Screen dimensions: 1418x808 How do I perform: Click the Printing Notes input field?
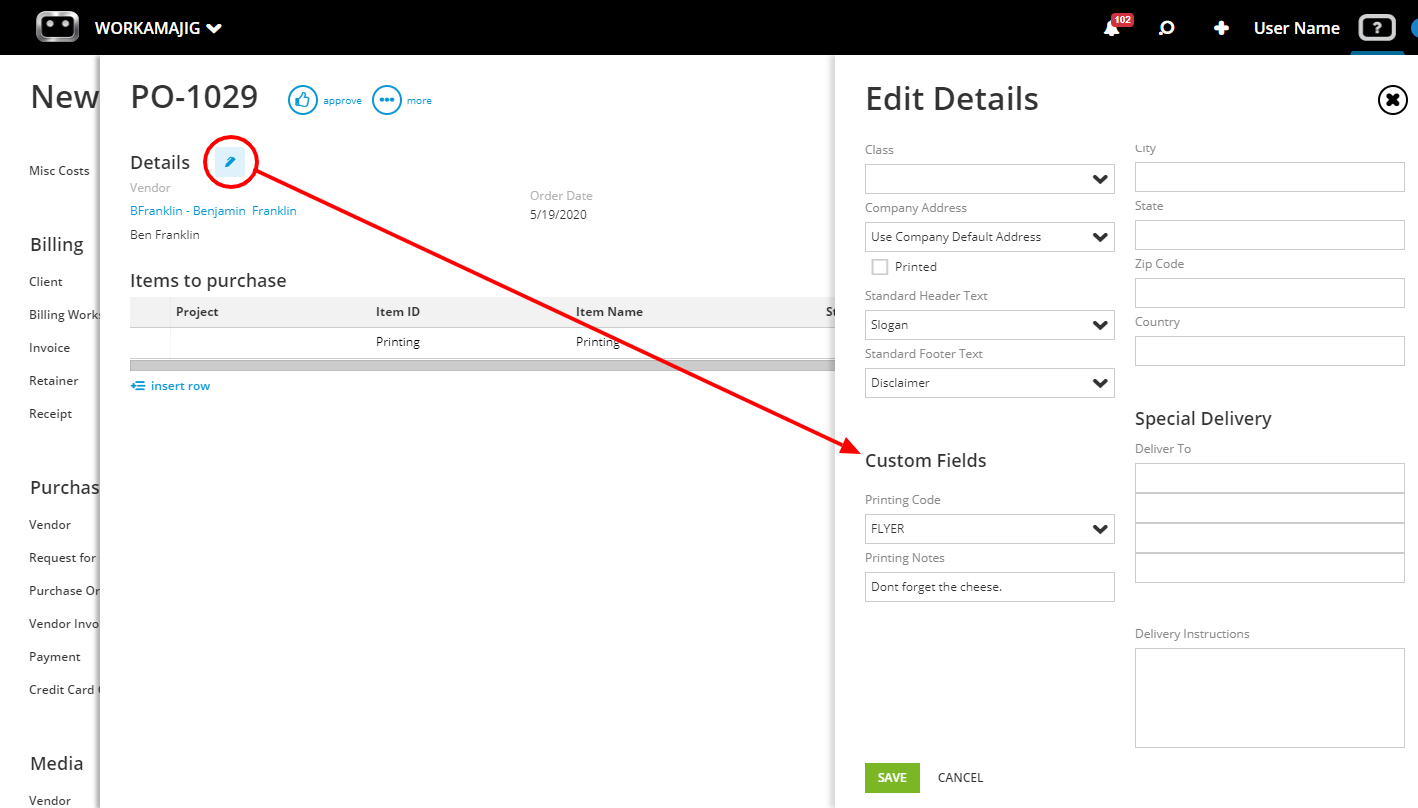pos(990,587)
